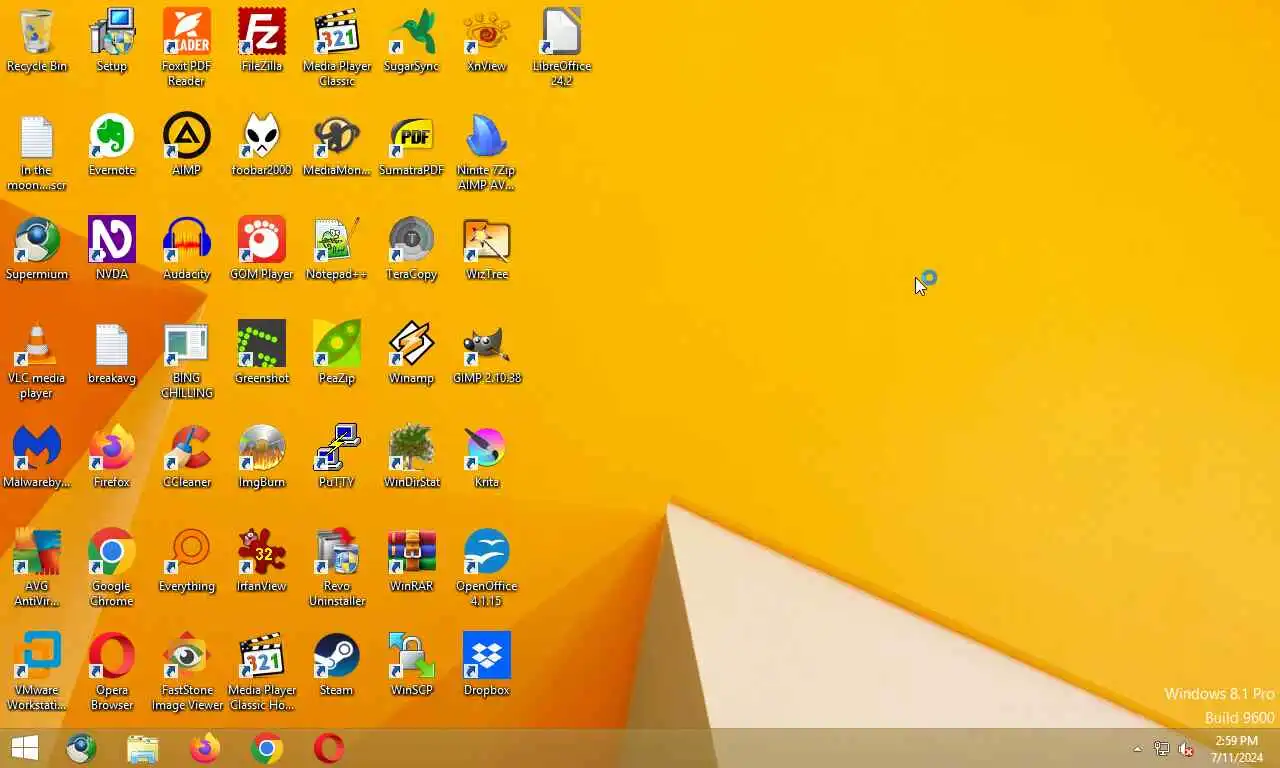Select the WinDirStat desktop shortcut

coord(412,457)
